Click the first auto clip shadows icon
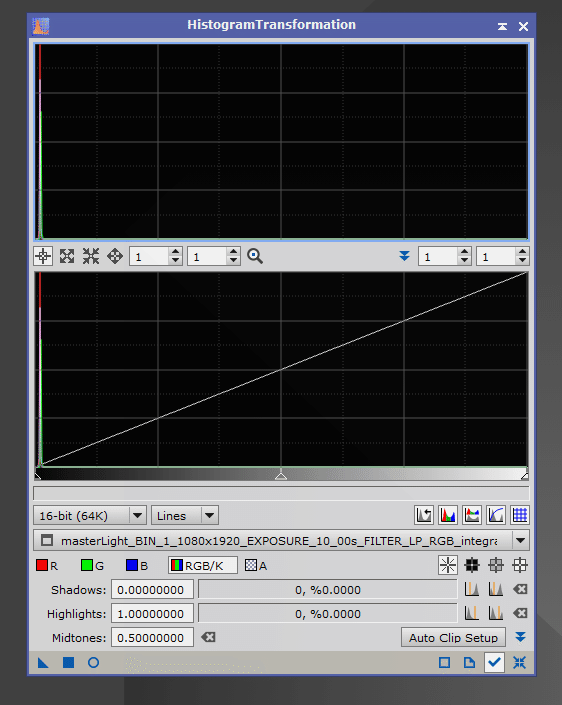This screenshot has height=705, width=562. click(x=472, y=589)
